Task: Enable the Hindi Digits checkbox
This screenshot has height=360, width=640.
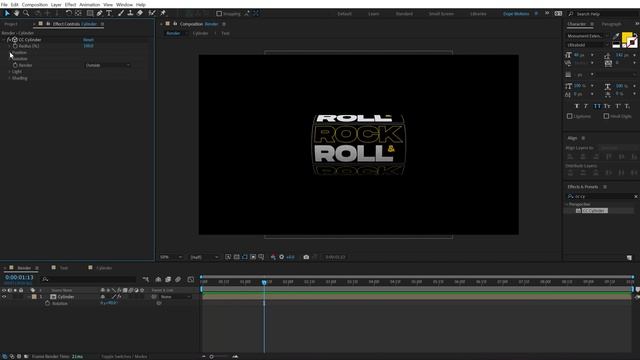Action: click(x=606, y=116)
